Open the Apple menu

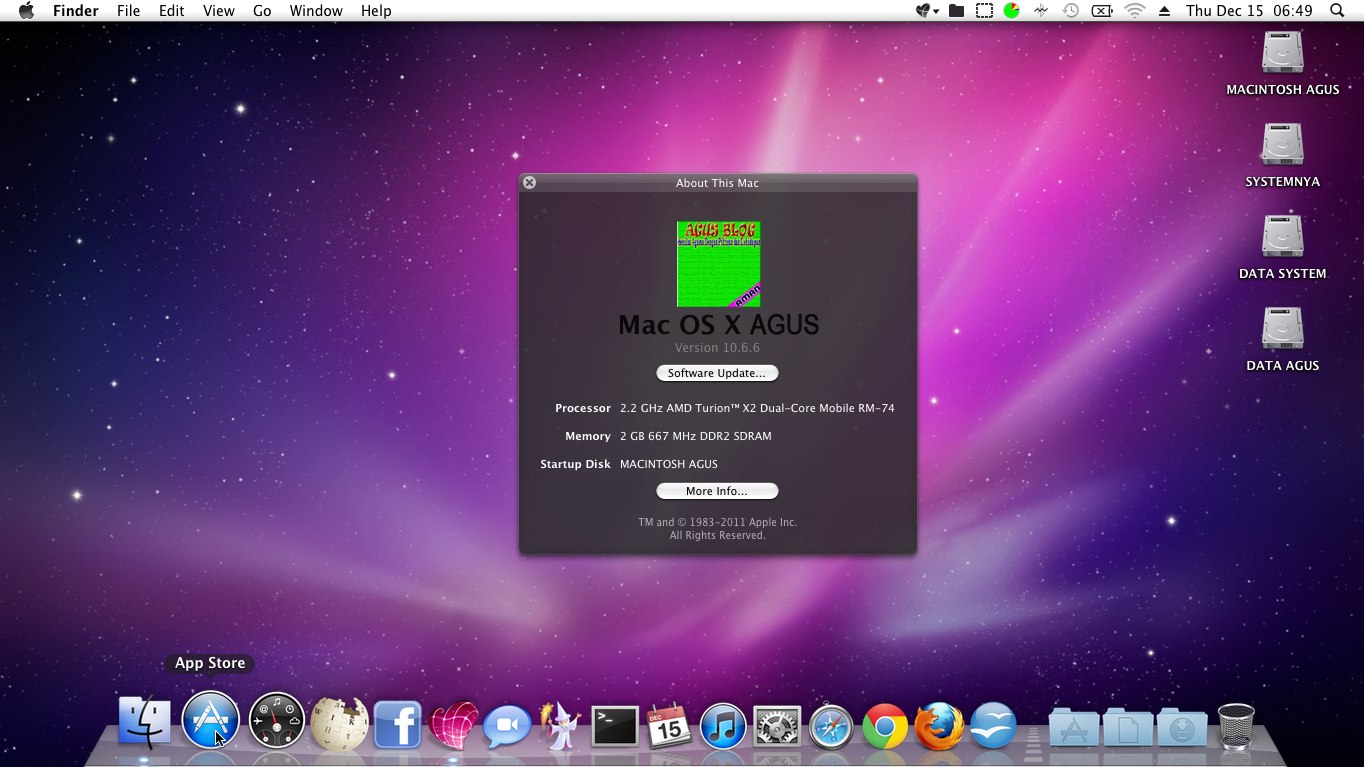[x=27, y=11]
